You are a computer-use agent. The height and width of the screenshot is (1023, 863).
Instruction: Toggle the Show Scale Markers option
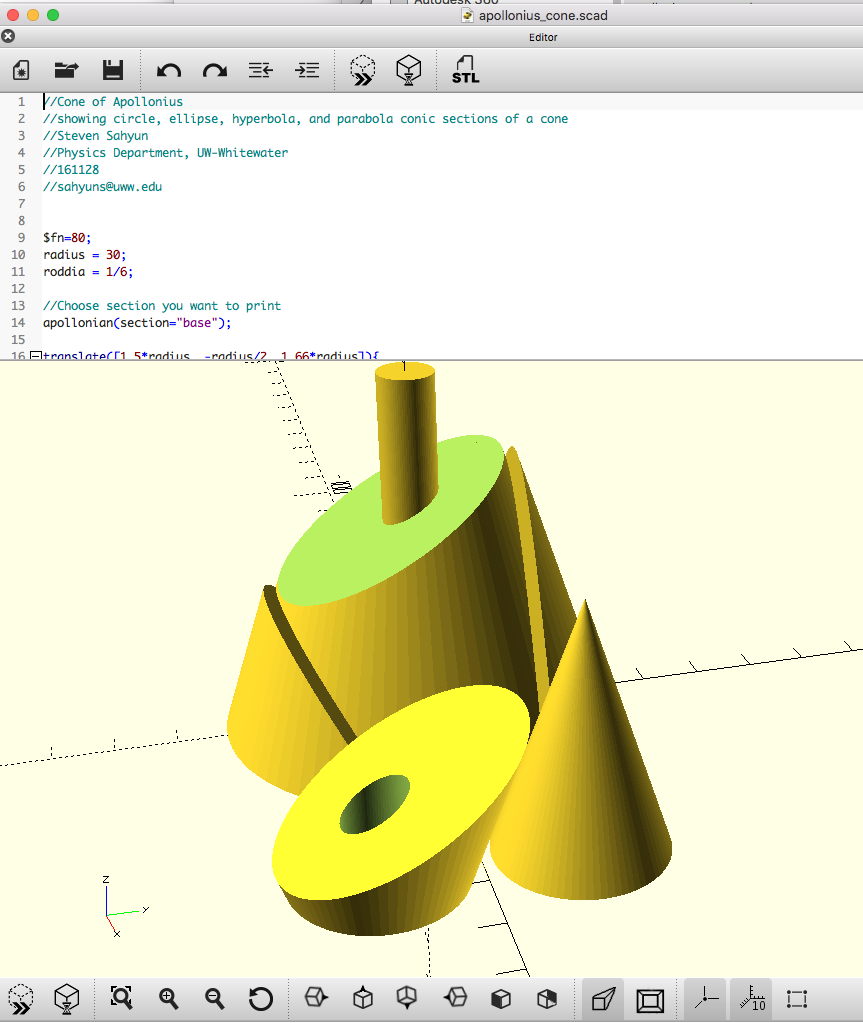click(x=751, y=998)
